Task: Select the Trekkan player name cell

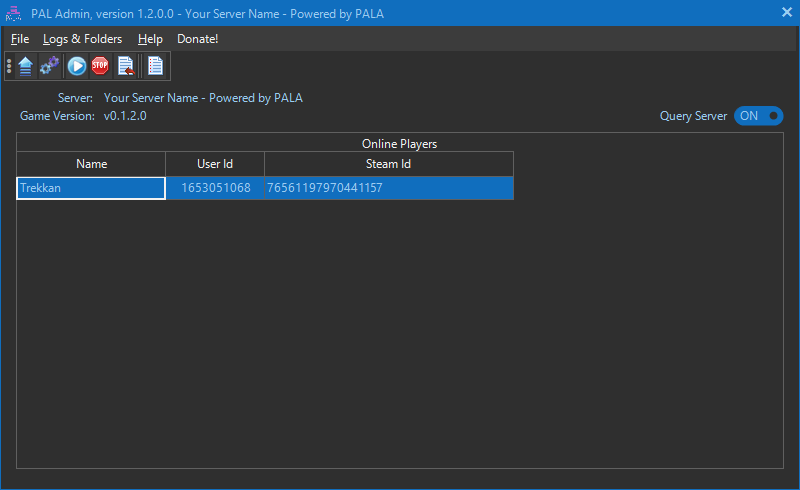Action: tap(91, 188)
